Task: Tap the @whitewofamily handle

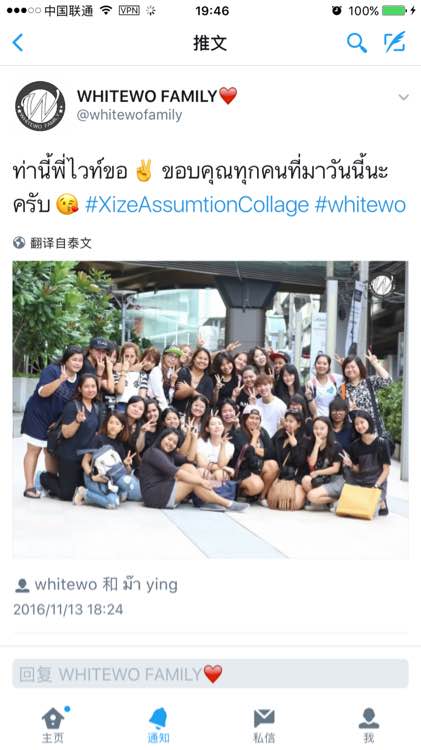Action: point(129,115)
